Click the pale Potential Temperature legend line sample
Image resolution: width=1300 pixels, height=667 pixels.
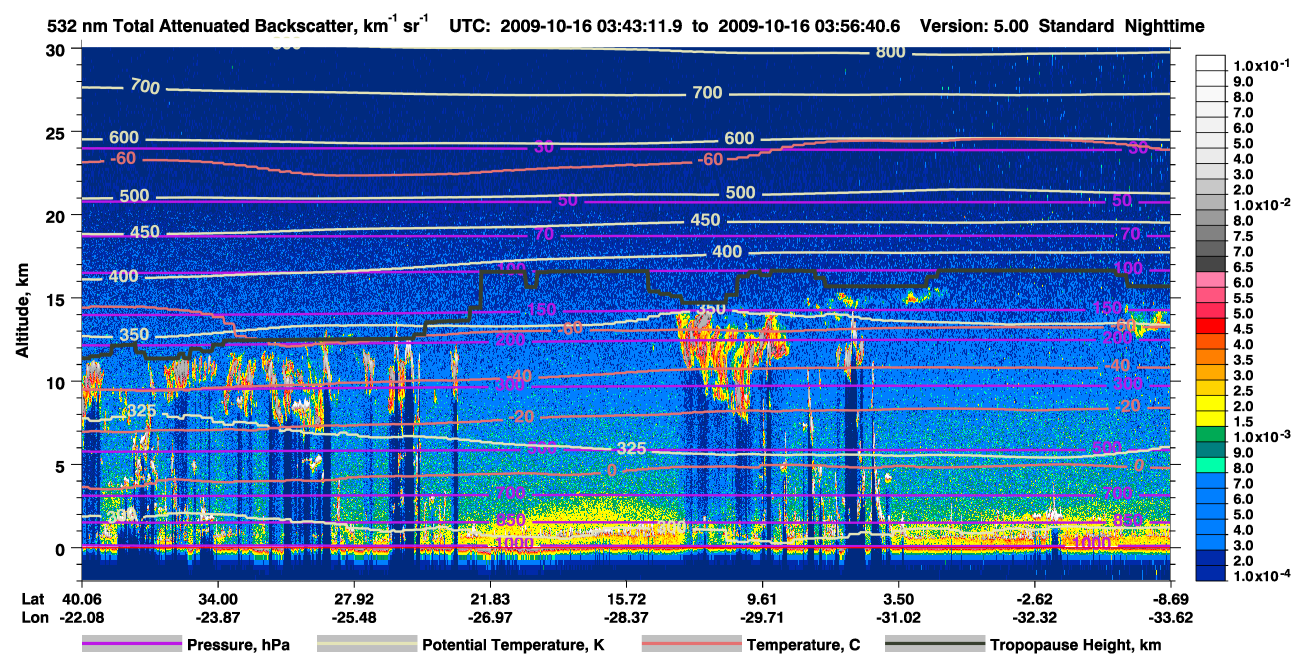pos(366,644)
